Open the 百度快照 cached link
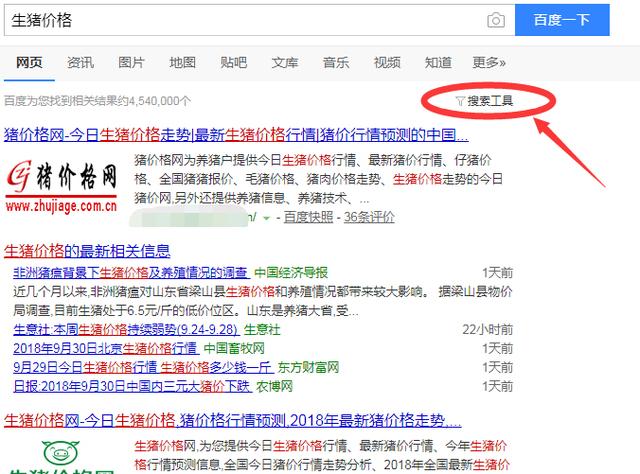 pos(308,217)
